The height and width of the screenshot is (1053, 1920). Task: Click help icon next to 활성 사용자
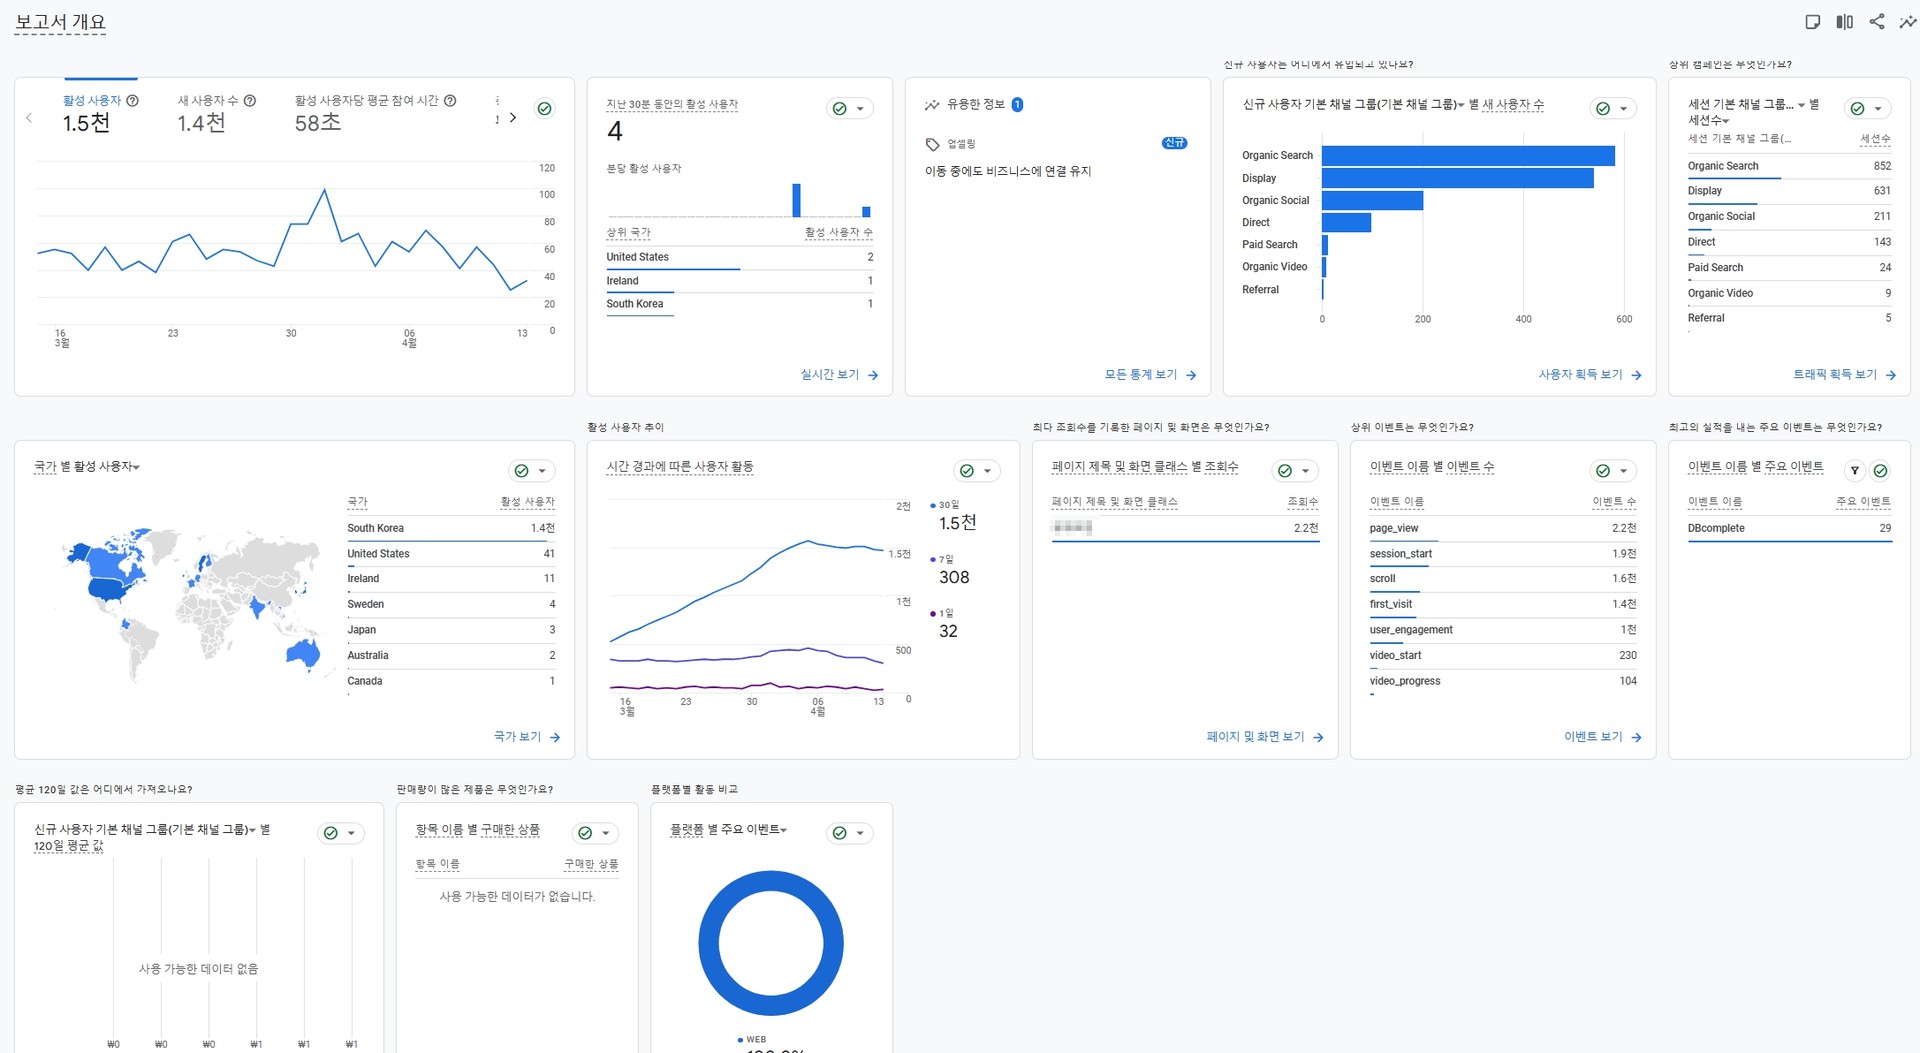tap(133, 101)
